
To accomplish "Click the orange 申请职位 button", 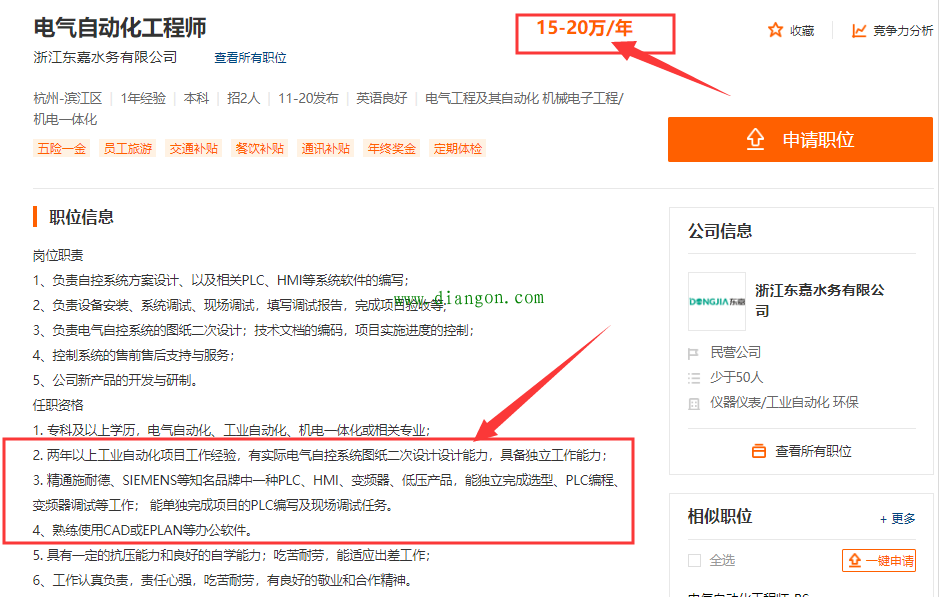I will (798, 140).
